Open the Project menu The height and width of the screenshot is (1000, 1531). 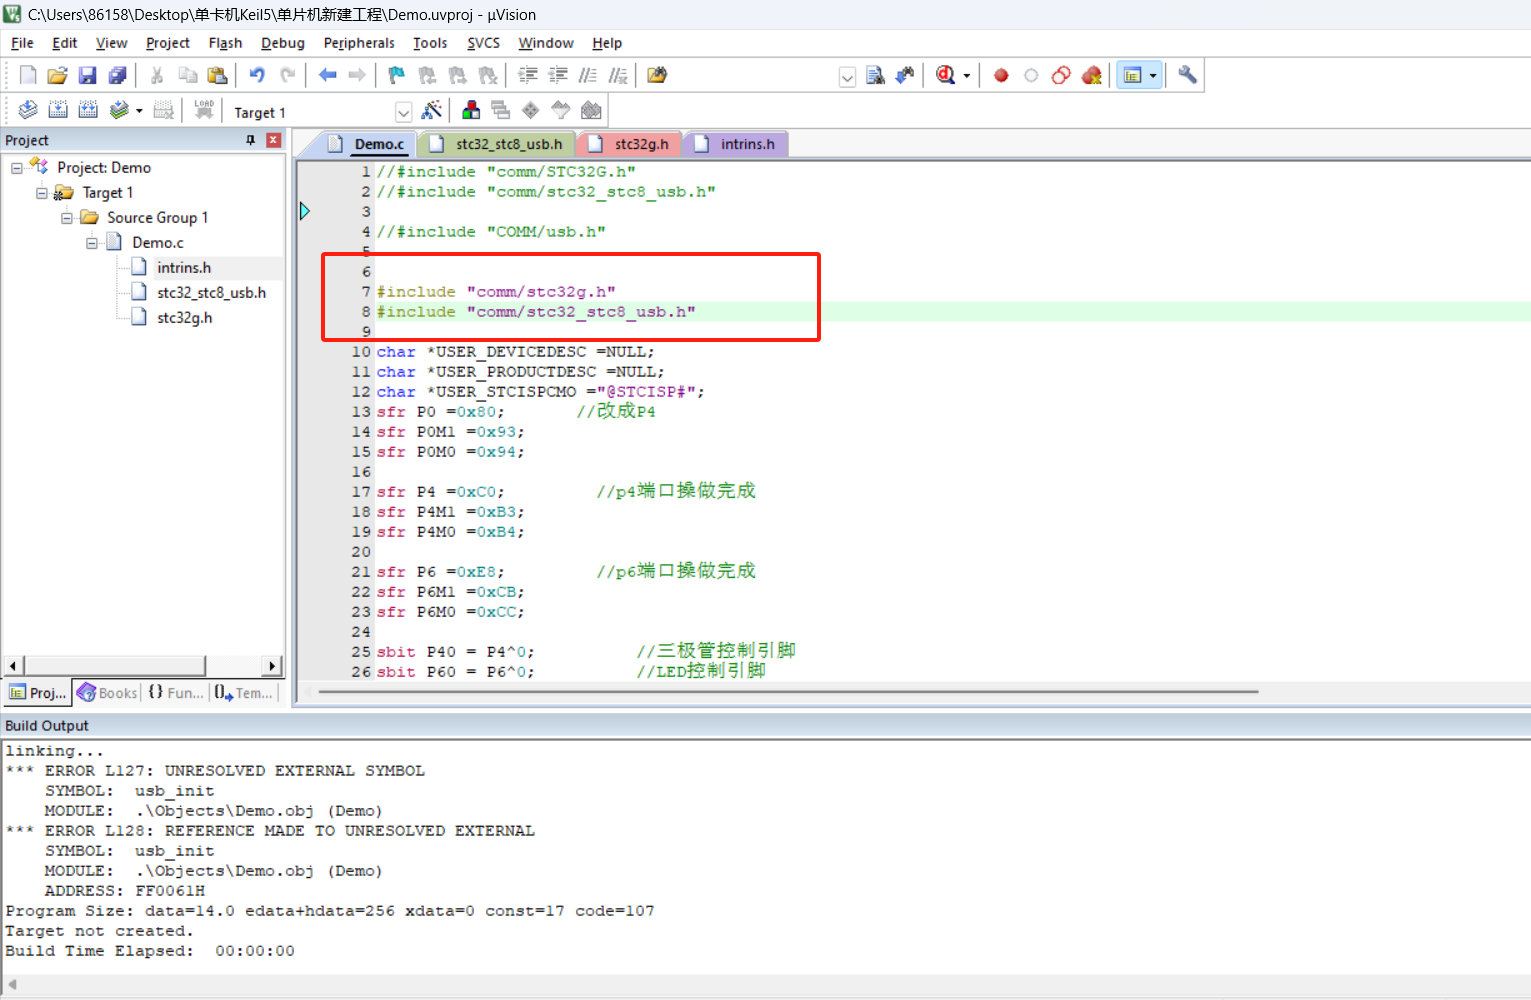[168, 43]
